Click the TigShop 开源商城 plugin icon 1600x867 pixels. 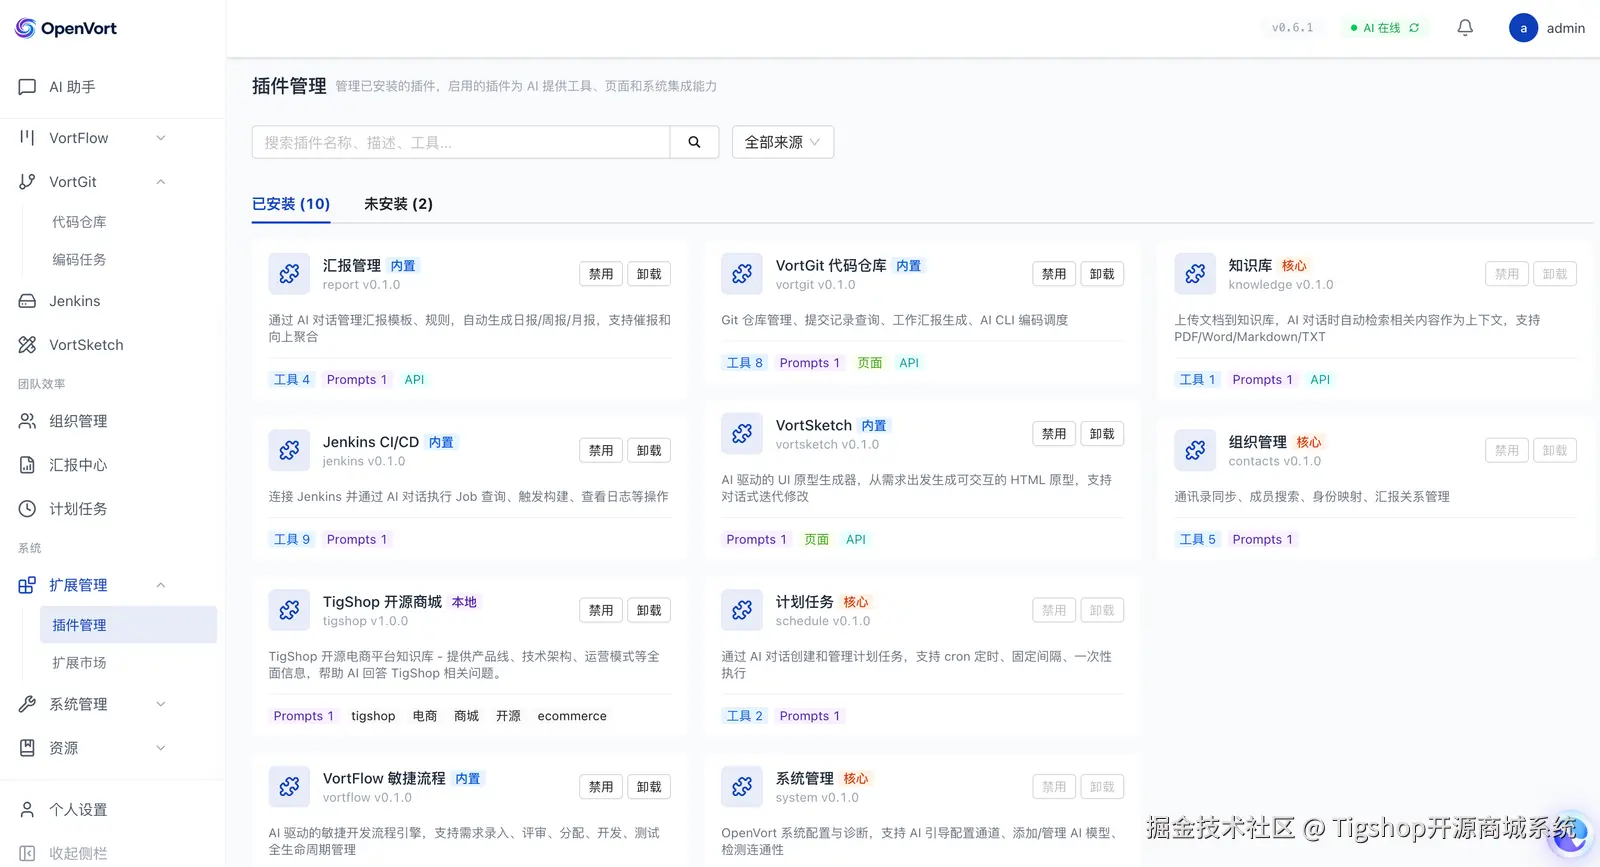[x=289, y=610]
